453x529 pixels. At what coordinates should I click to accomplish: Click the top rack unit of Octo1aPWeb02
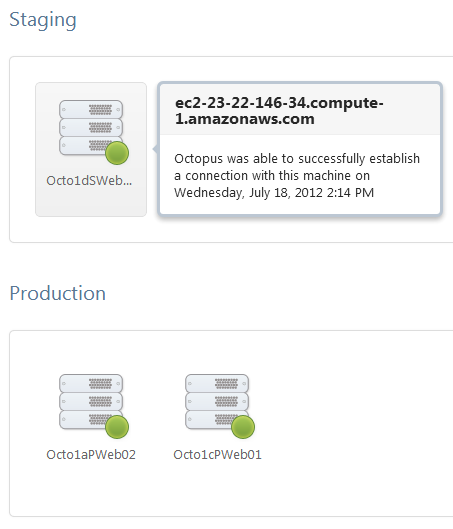91,383
